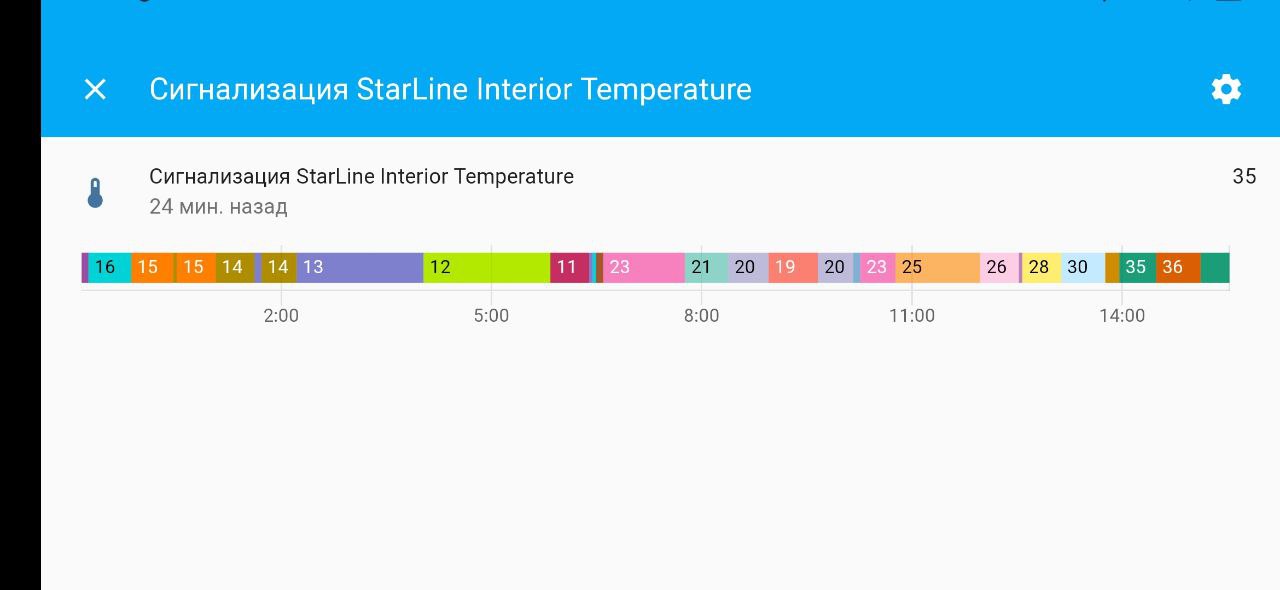This screenshot has height=590, width=1280.
Task: Open entity settings with the gear icon
Action: [x=1226, y=90]
